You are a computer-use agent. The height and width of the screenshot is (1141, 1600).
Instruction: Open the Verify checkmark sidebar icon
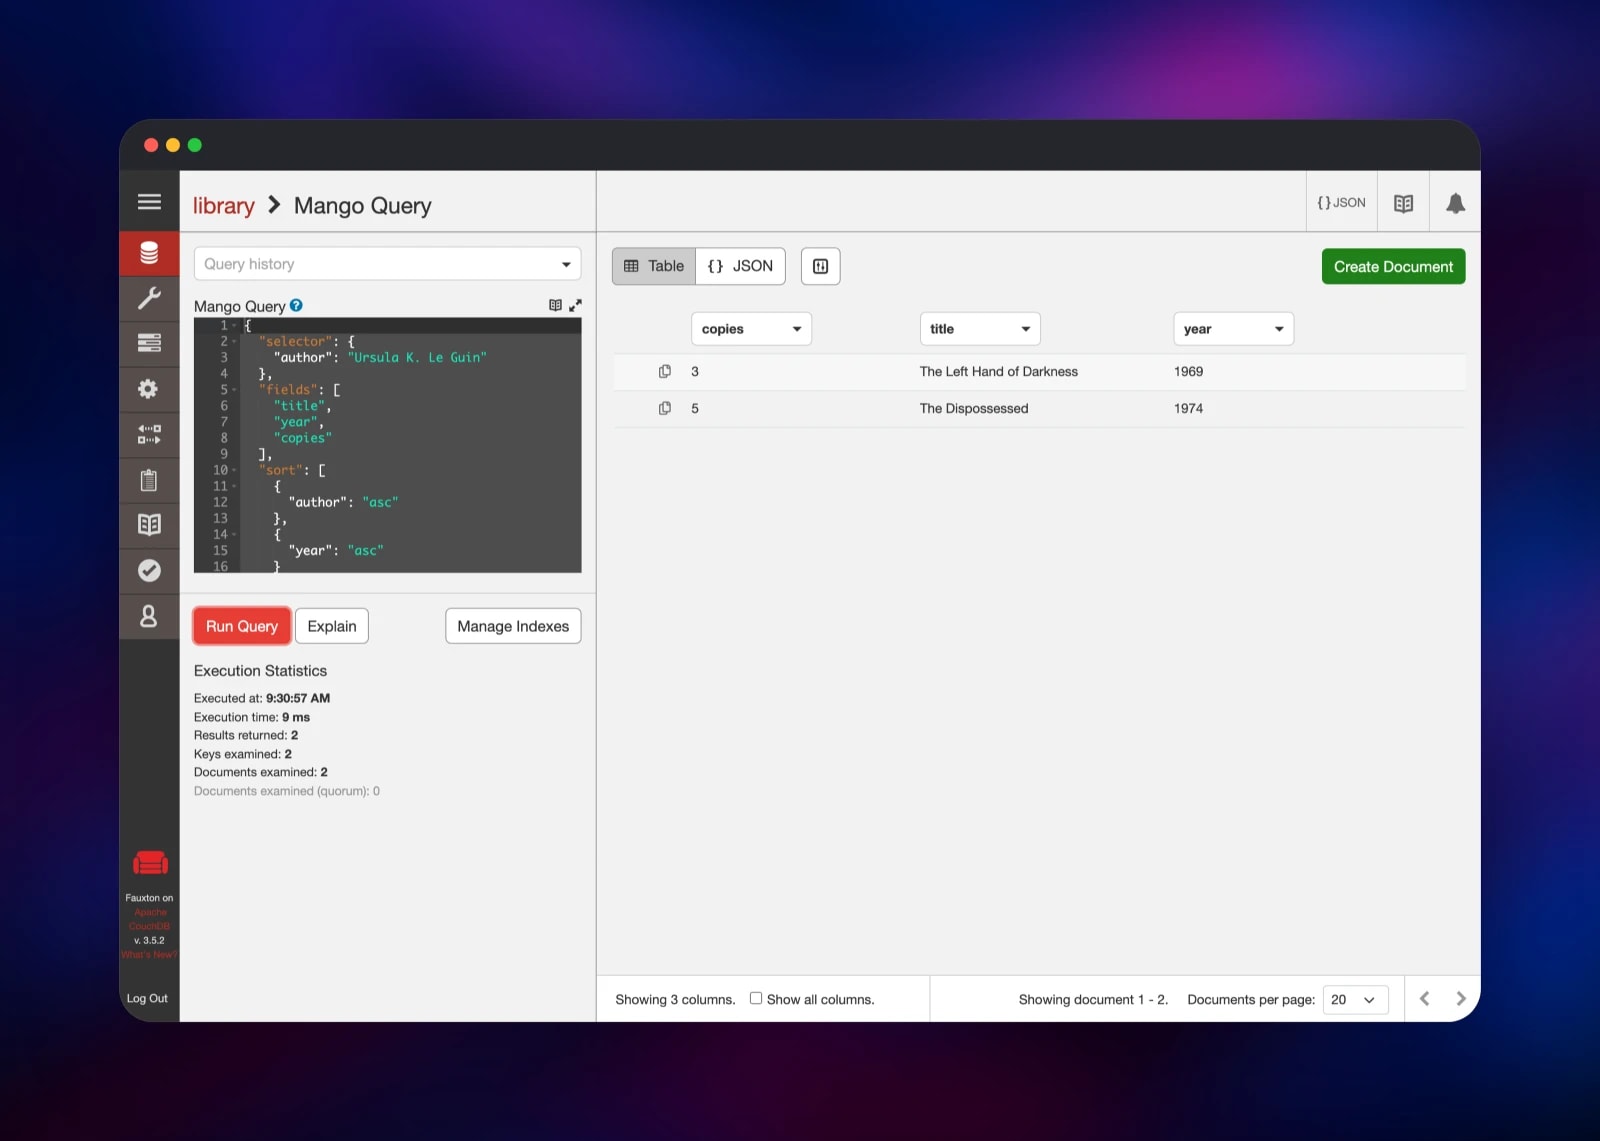(x=149, y=570)
